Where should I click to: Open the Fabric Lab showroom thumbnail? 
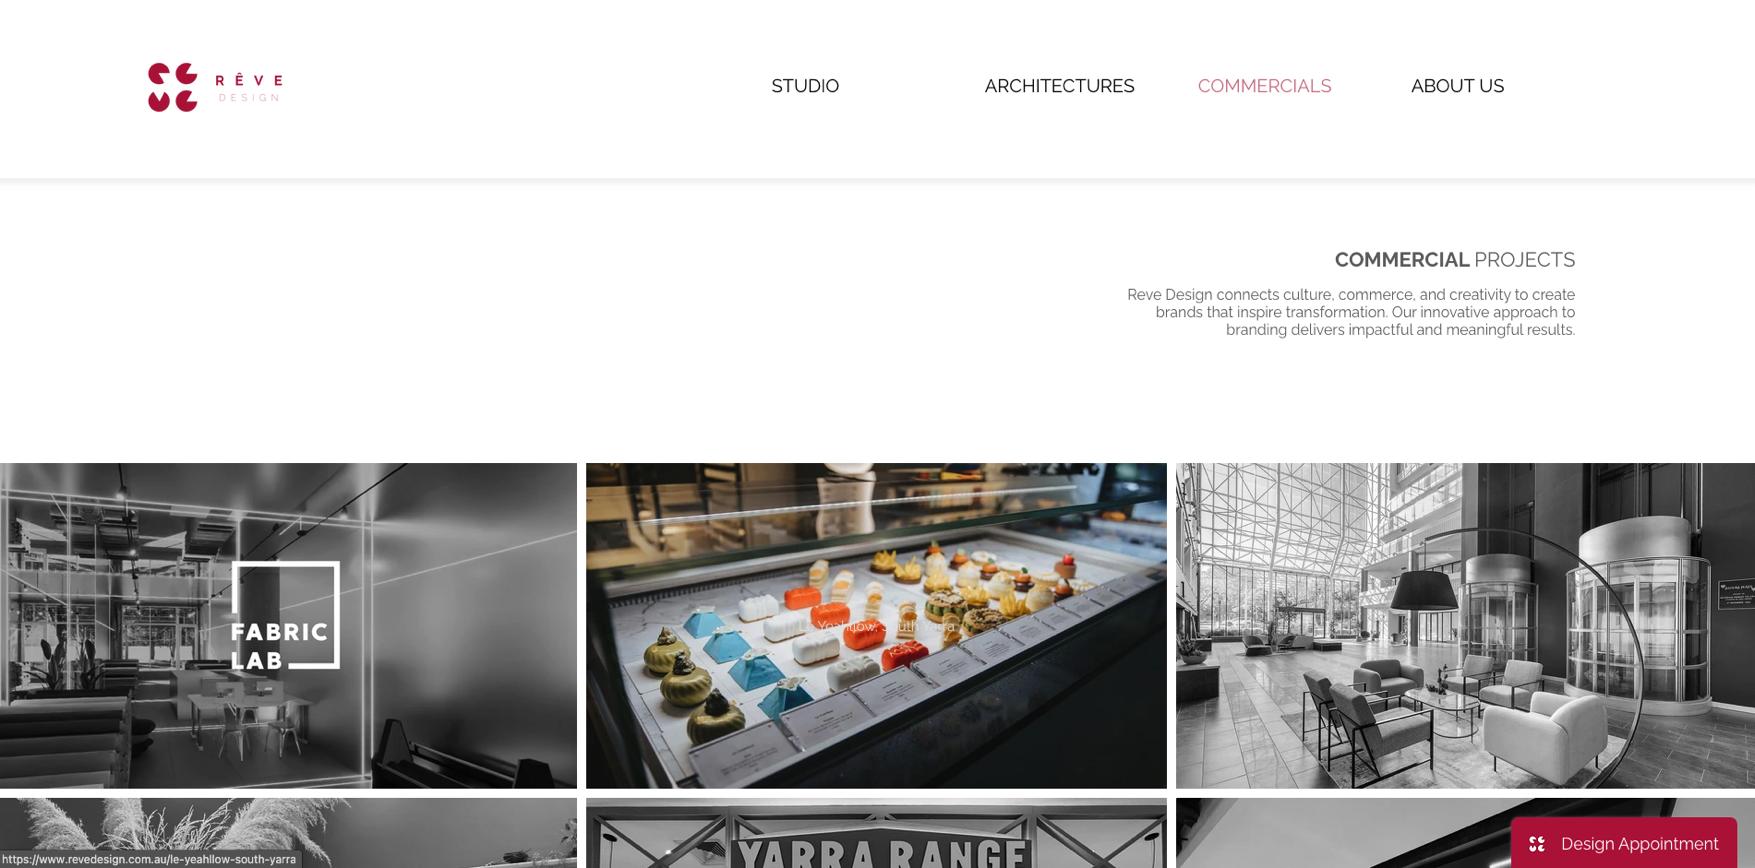point(288,625)
